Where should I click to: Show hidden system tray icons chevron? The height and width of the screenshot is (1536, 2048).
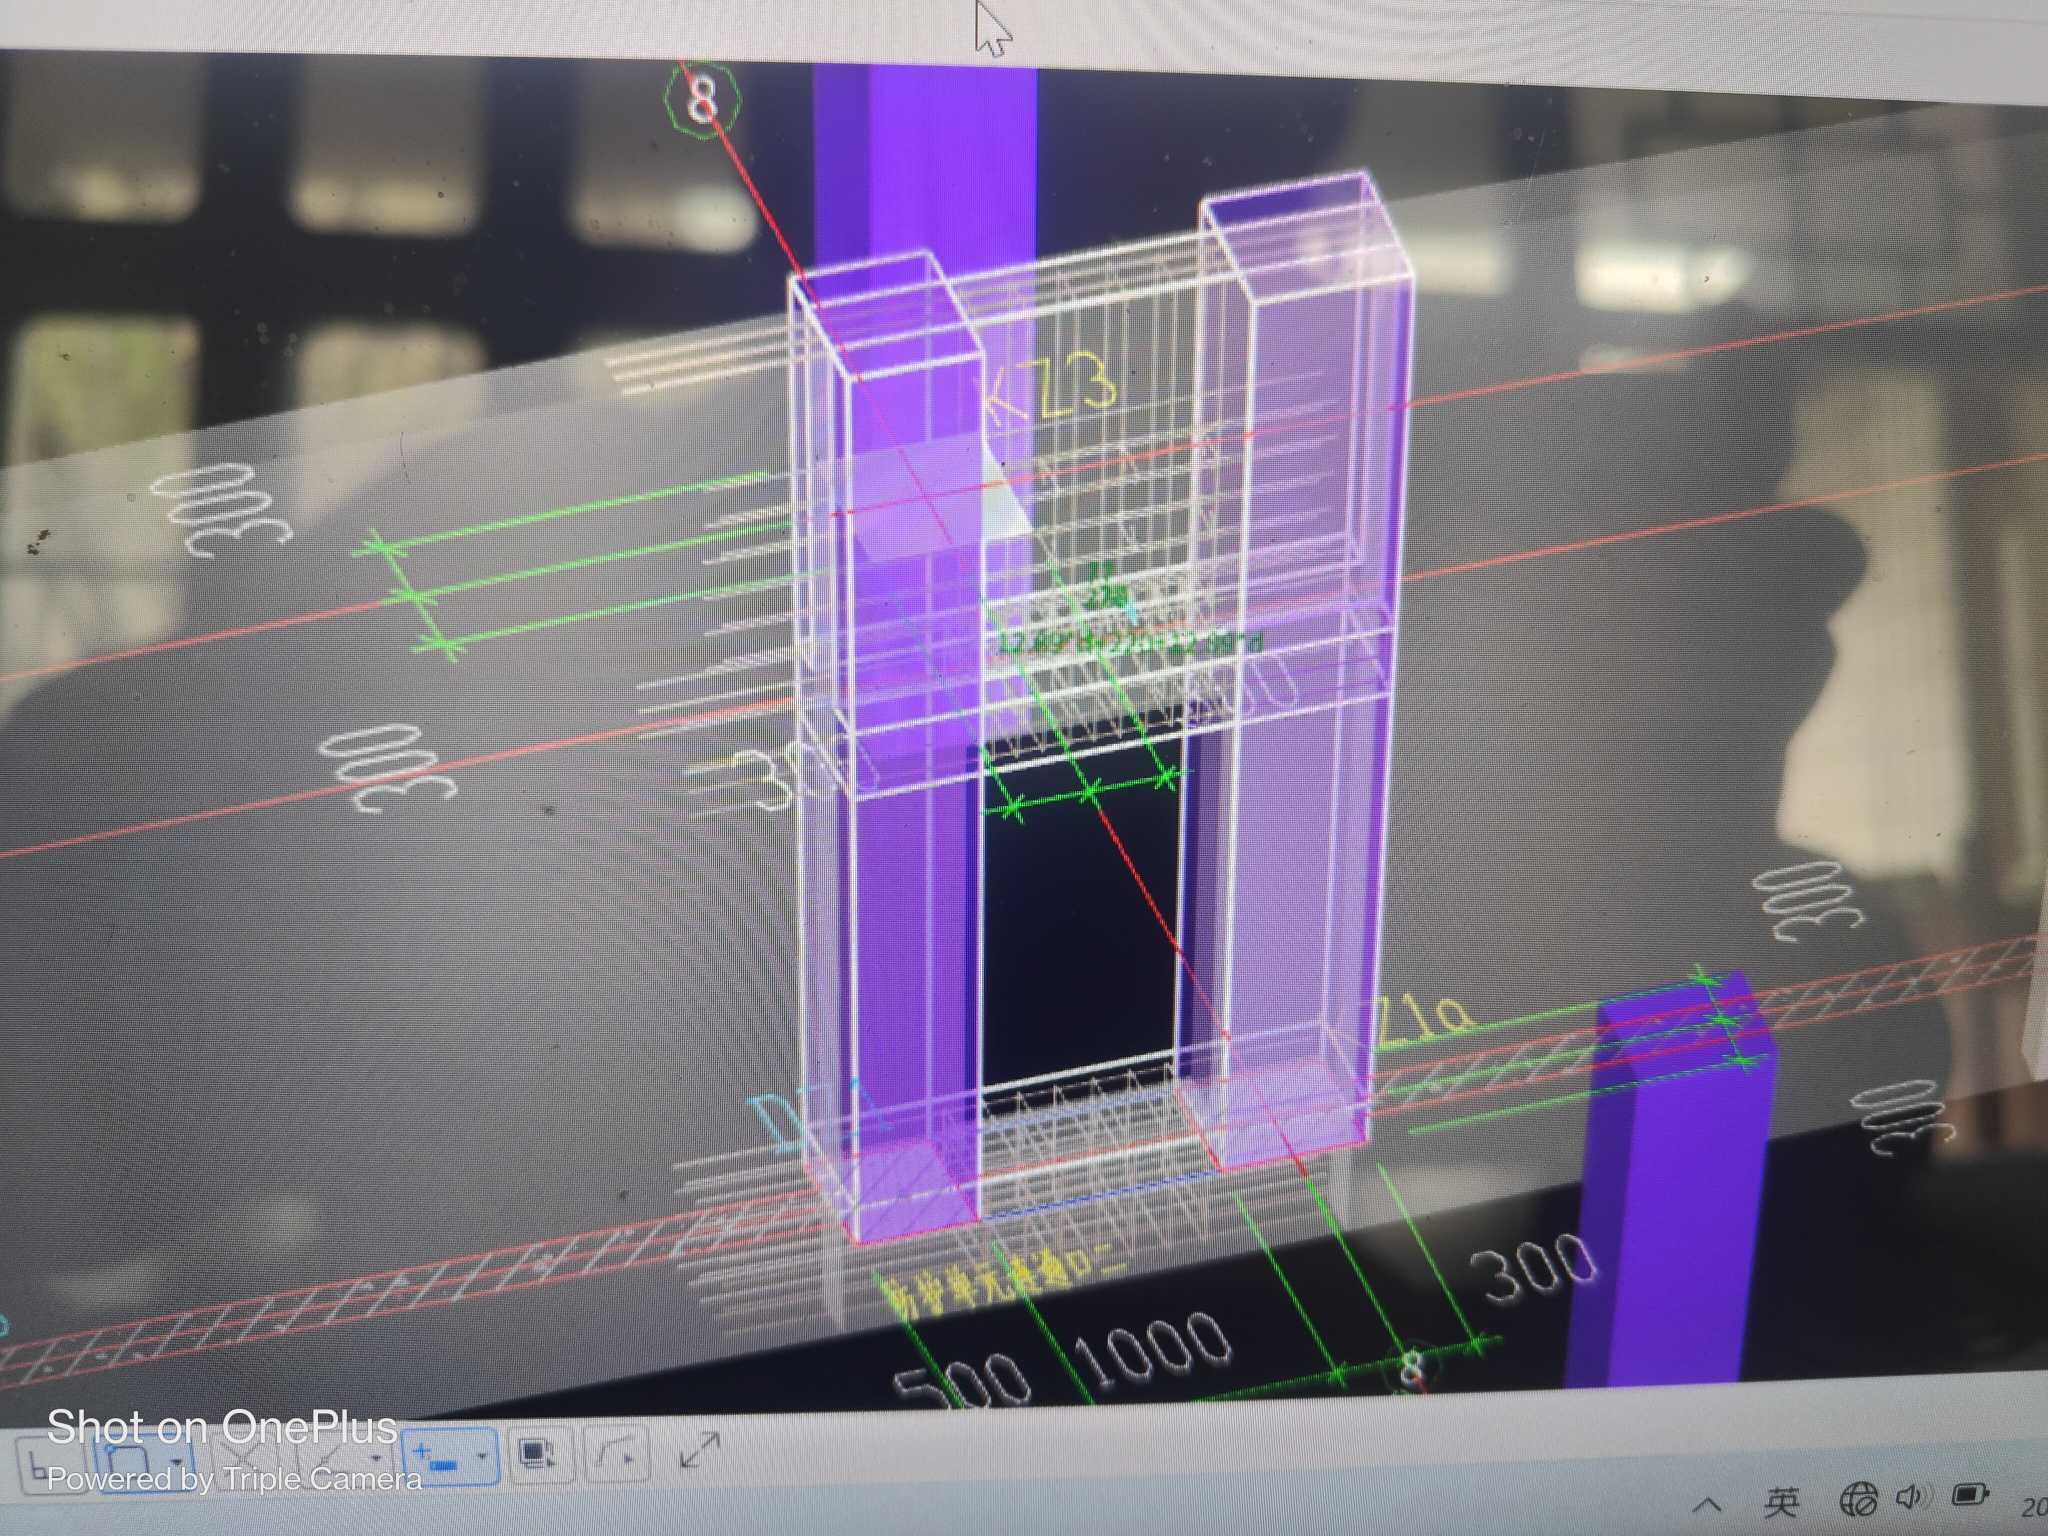[x=1707, y=1504]
